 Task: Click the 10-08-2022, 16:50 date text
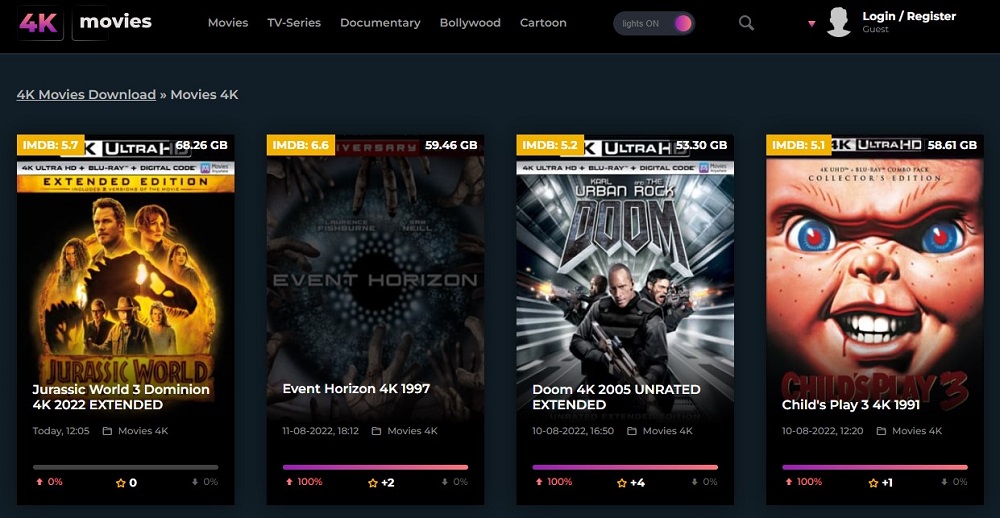coord(573,431)
